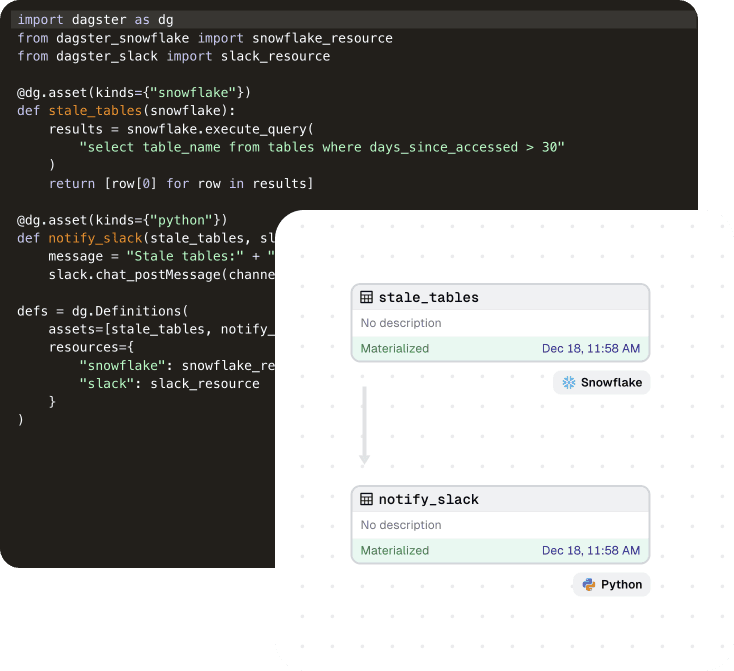This screenshot has height=671, width=734.
Task: Click the SQL select query string
Action: coord(322,147)
